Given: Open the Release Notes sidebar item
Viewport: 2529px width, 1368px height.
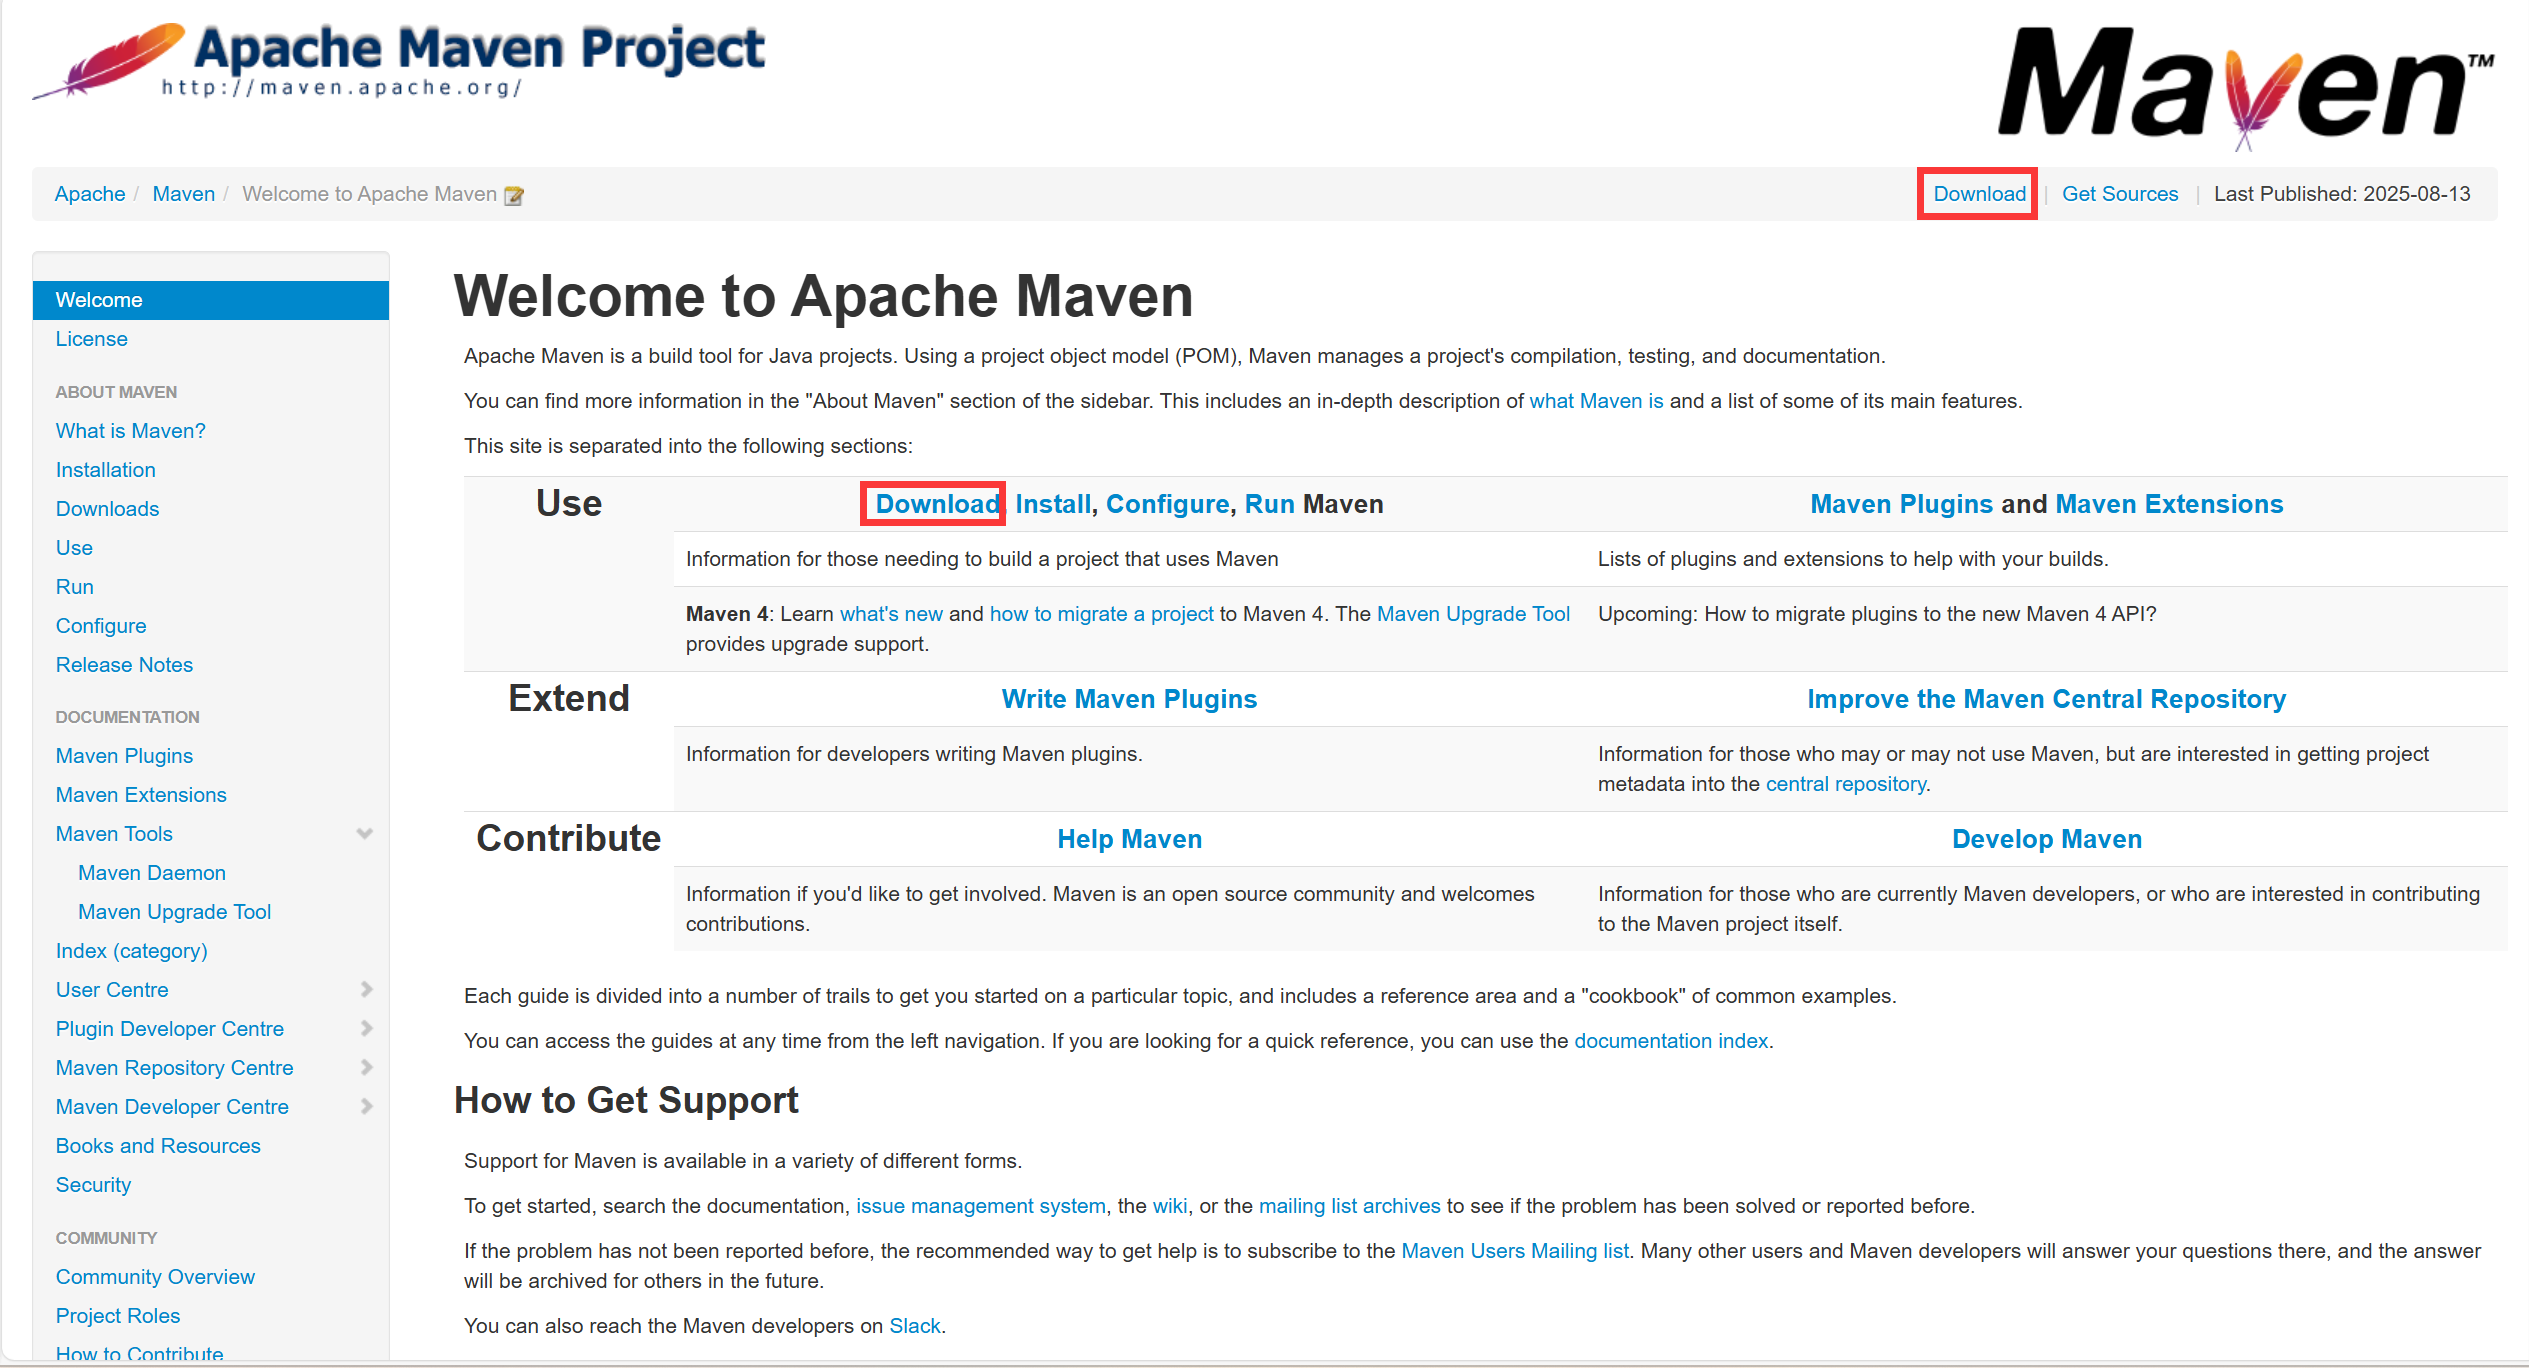Looking at the screenshot, I should click(x=124, y=665).
